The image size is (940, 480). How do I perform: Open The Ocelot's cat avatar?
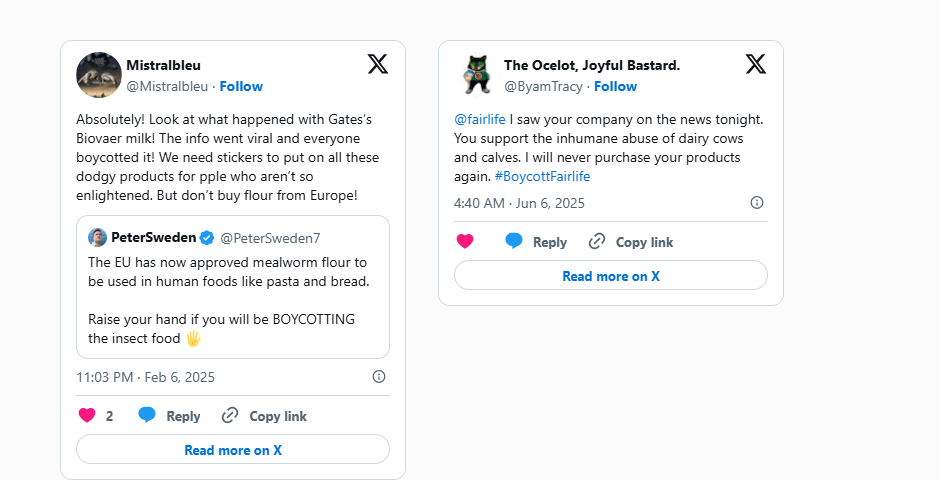[477, 75]
